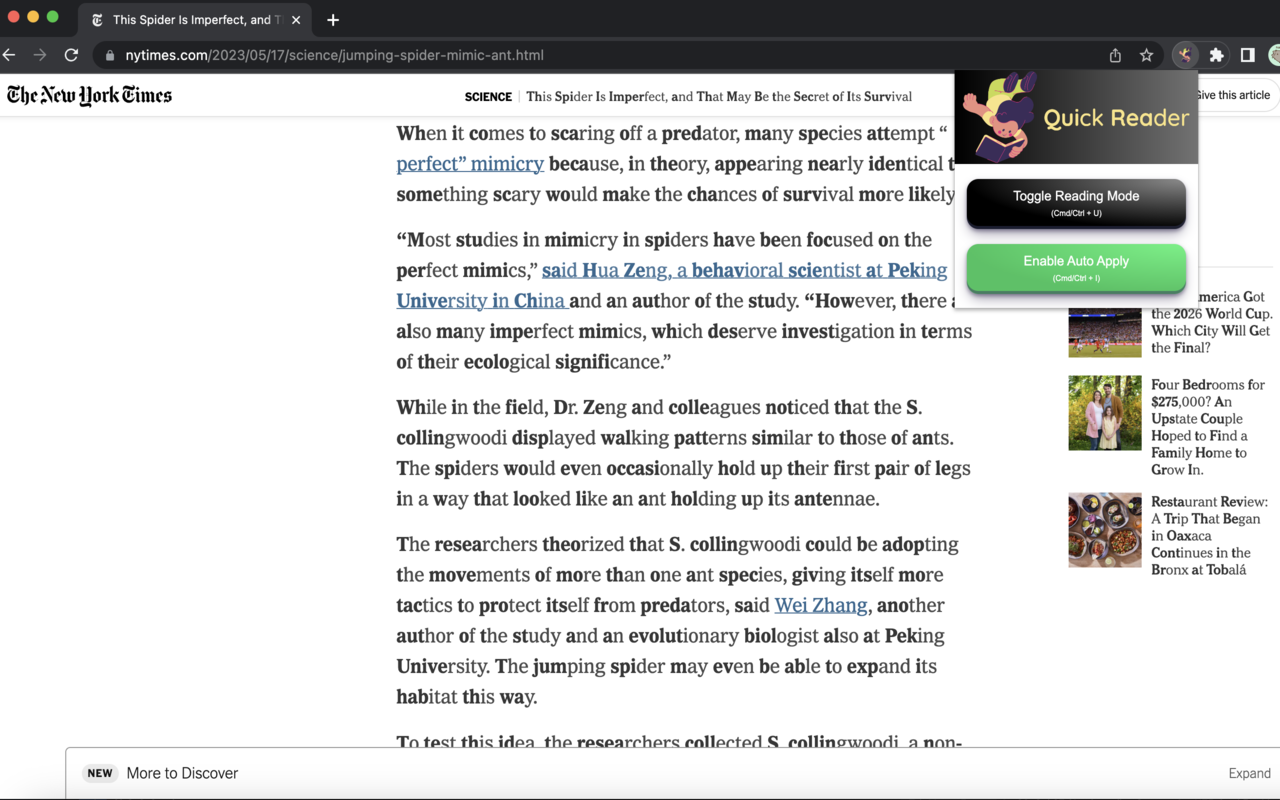Click the Extensions puzzle piece icon
Image resolution: width=1280 pixels, height=800 pixels.
tap(1216, 55)
